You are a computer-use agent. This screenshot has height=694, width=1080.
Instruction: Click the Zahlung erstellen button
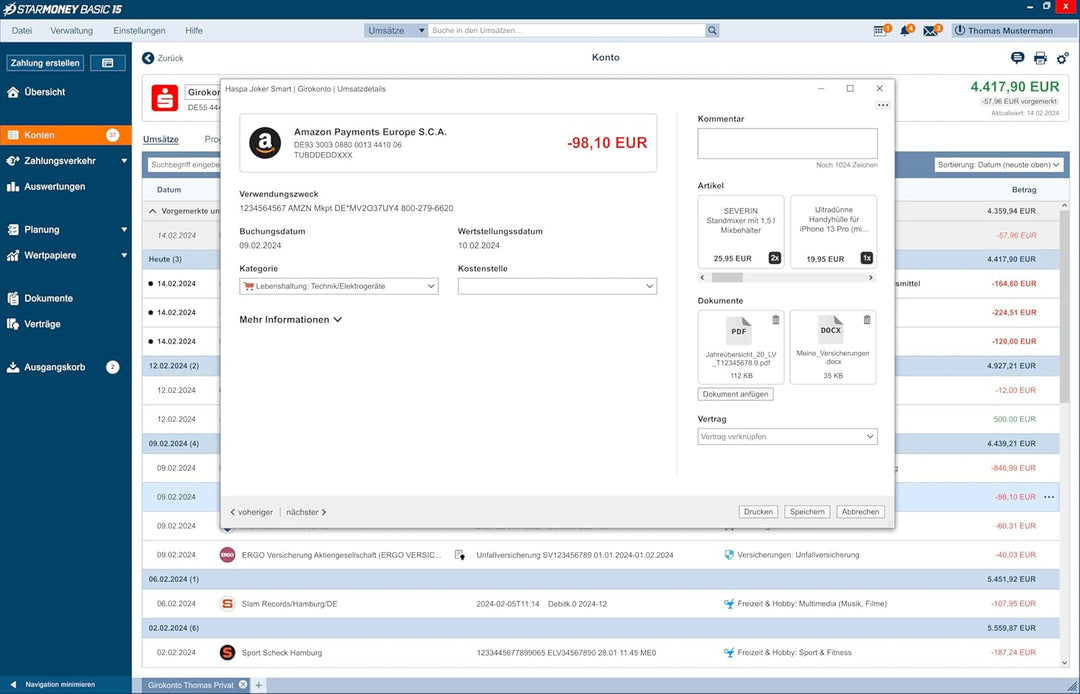(45, 63)
